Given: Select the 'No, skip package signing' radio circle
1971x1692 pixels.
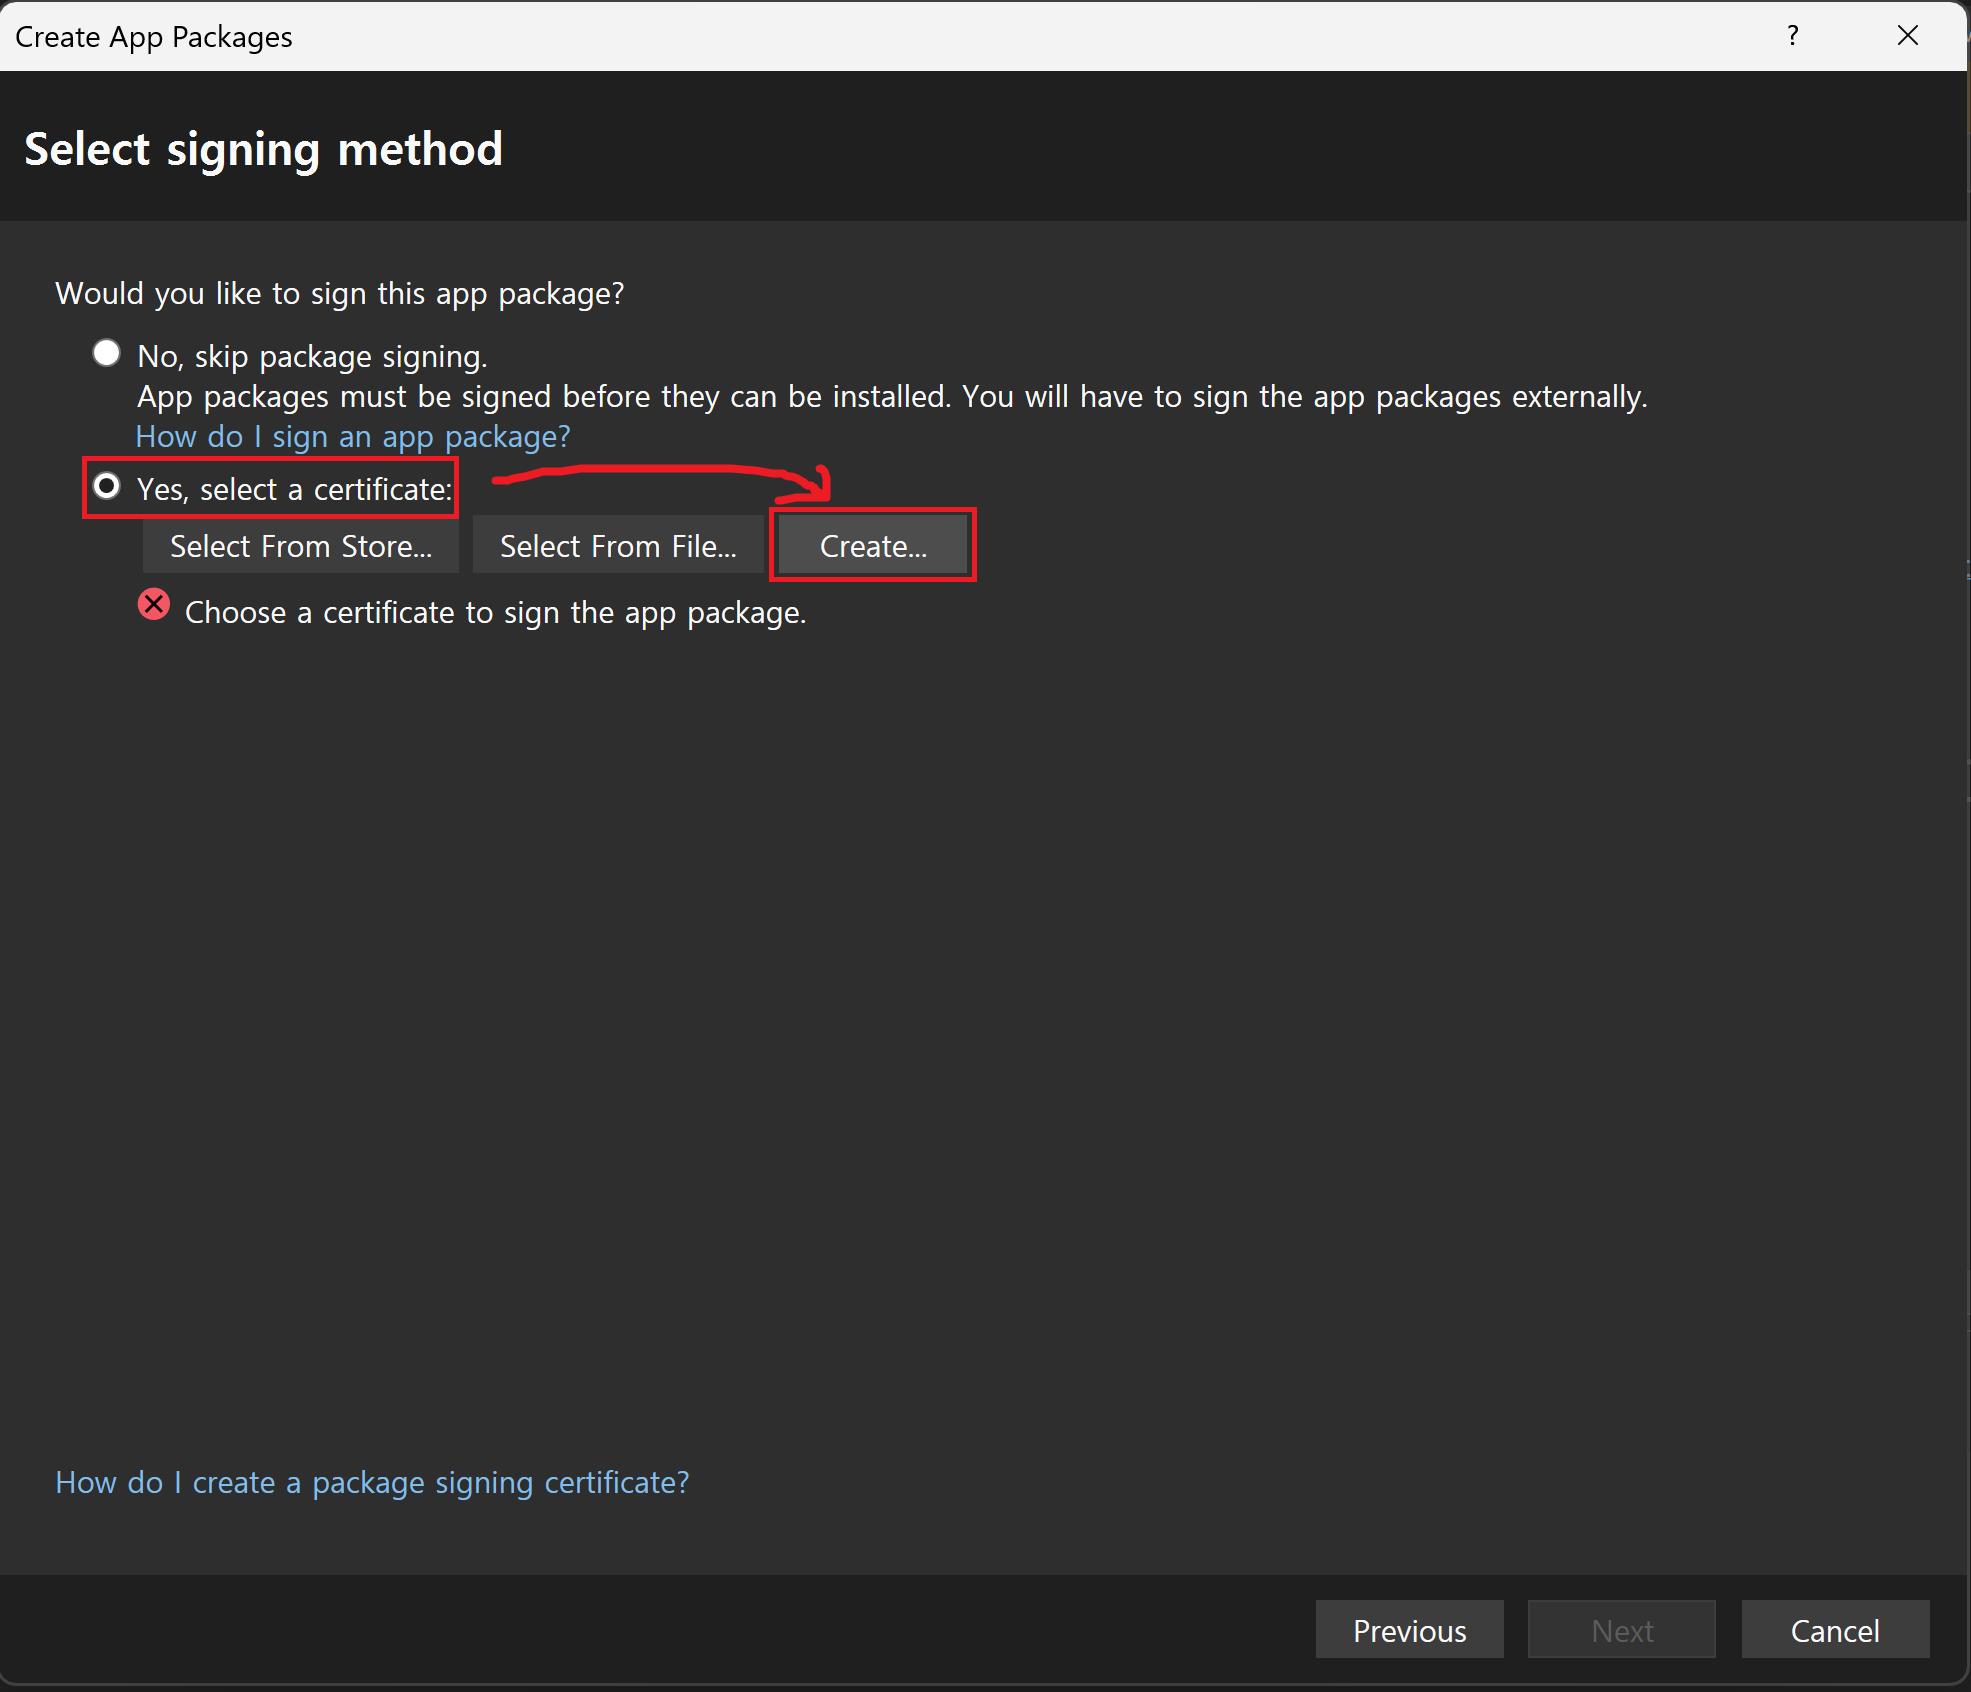Looking at the screenshot, I should point(106,353).
